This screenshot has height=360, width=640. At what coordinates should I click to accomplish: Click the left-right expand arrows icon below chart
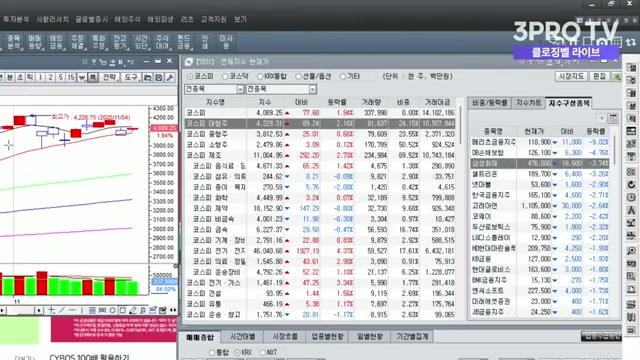click(173, 310)
